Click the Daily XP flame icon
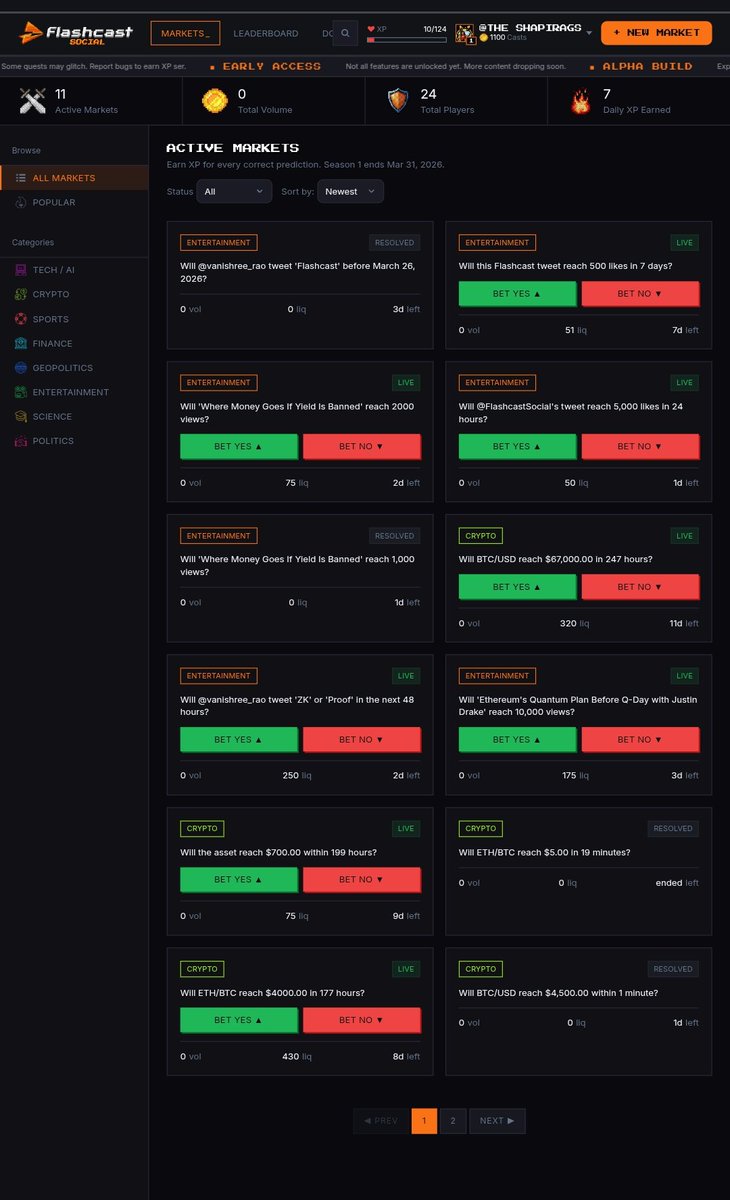730x1200 pixels. point(581,100)
